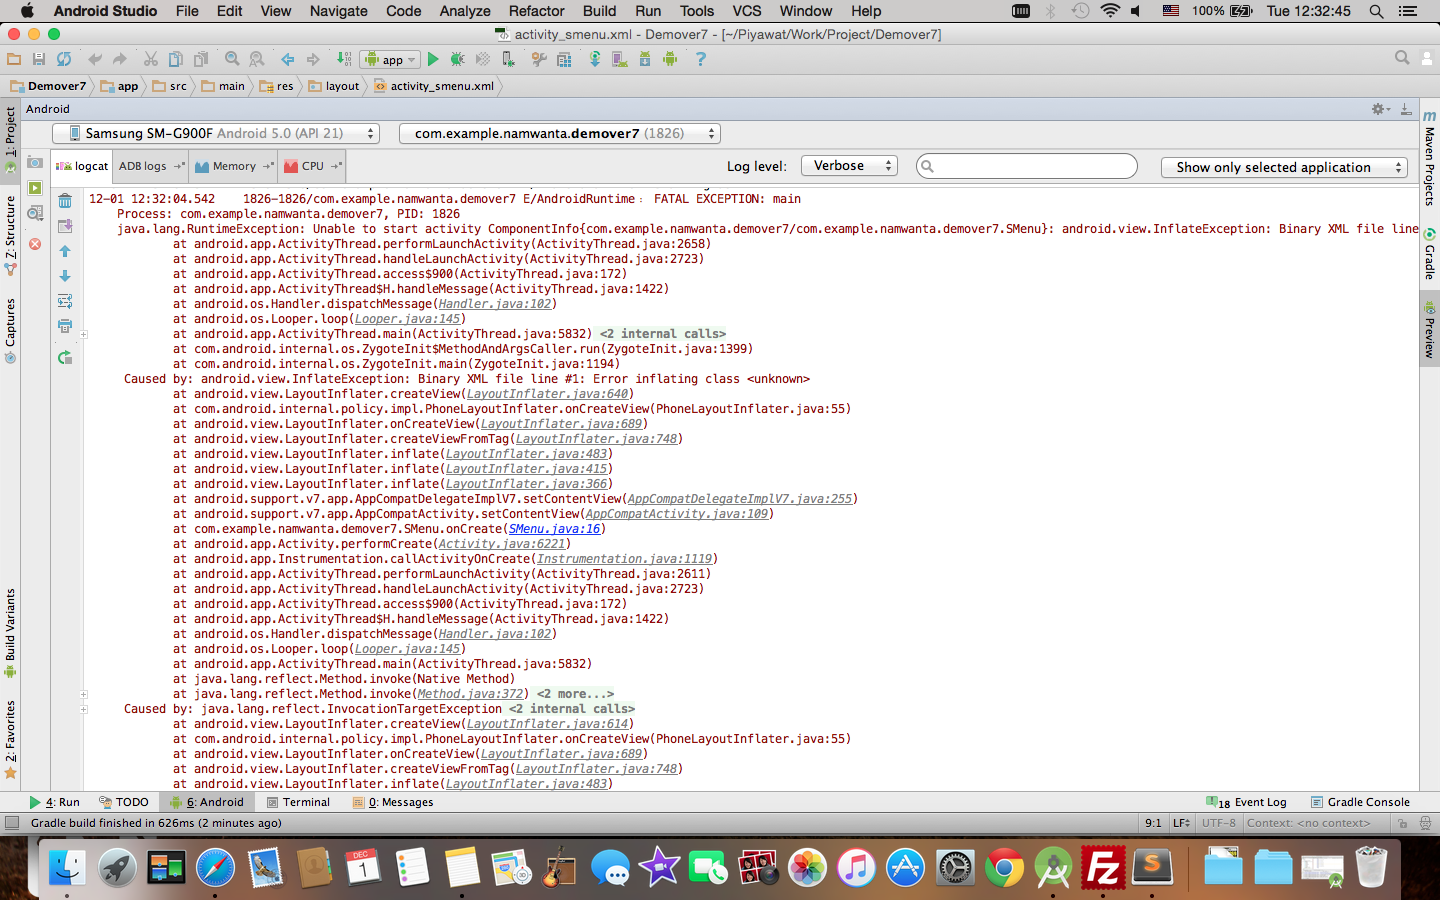The width and height of the screenshot is (1440, 900).
Task: Open the com.example.namwanta.demover7 process dropdown
Action: point(560,133)
